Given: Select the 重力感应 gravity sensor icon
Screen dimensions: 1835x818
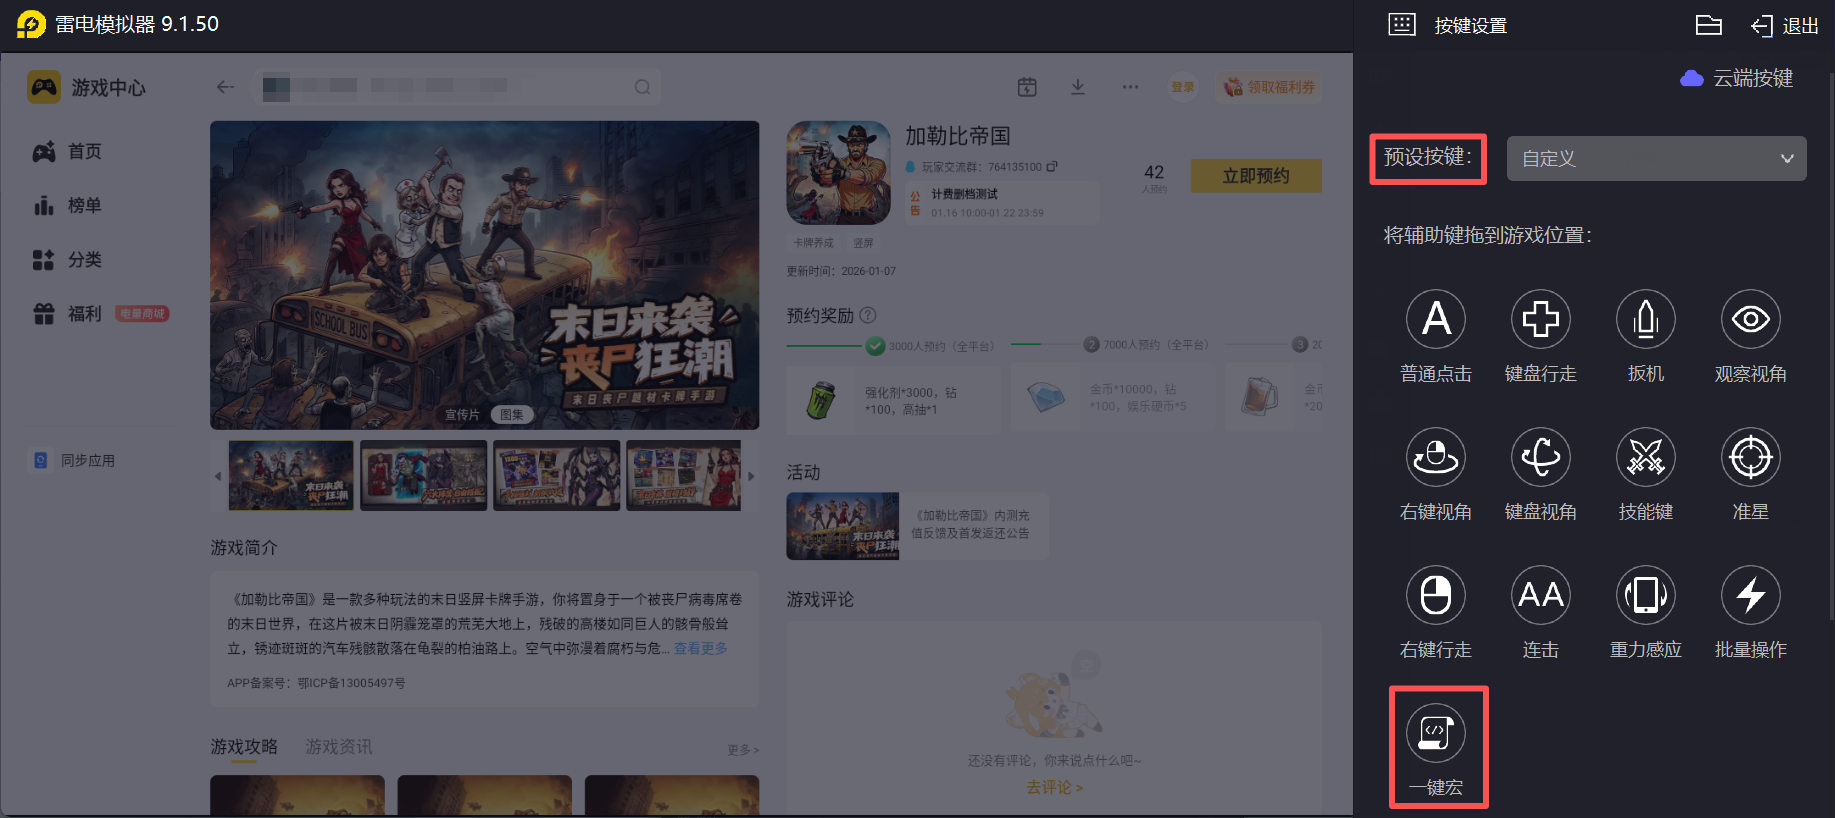Looking at the screenshot, I should click(x=1645, y=595).
